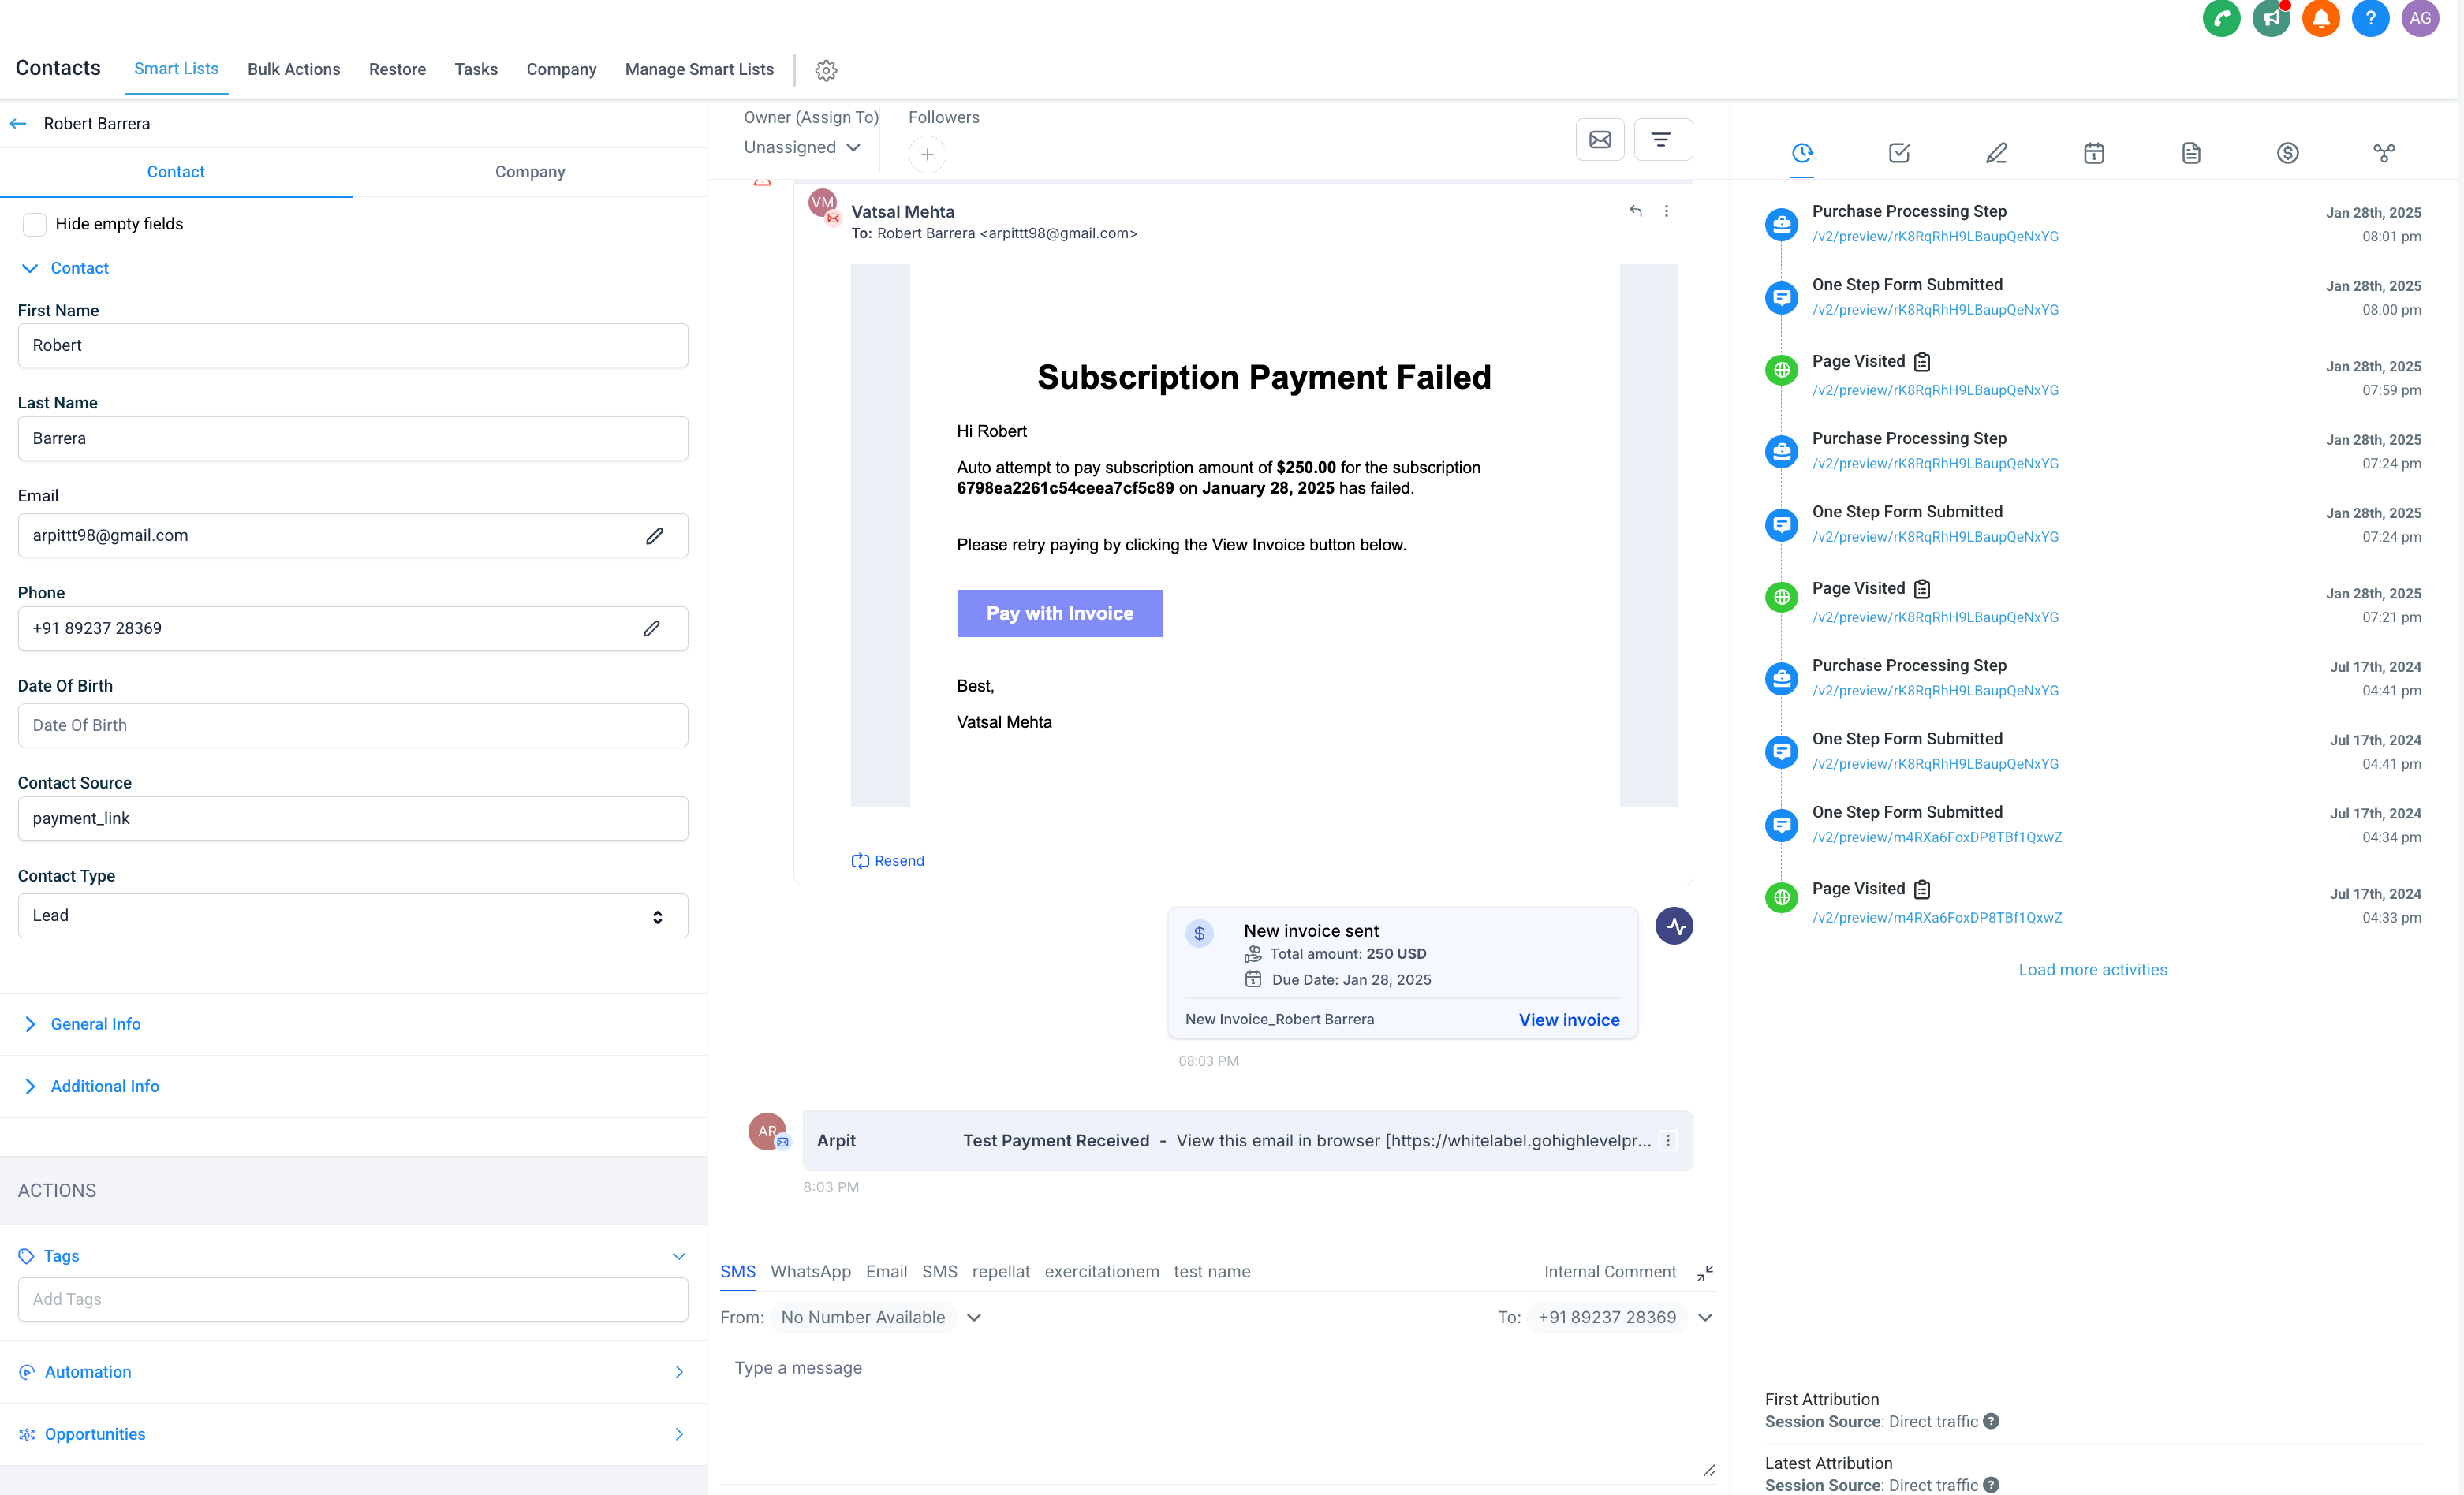Open the settings/gear panel icon

click(x=826, y=70)
